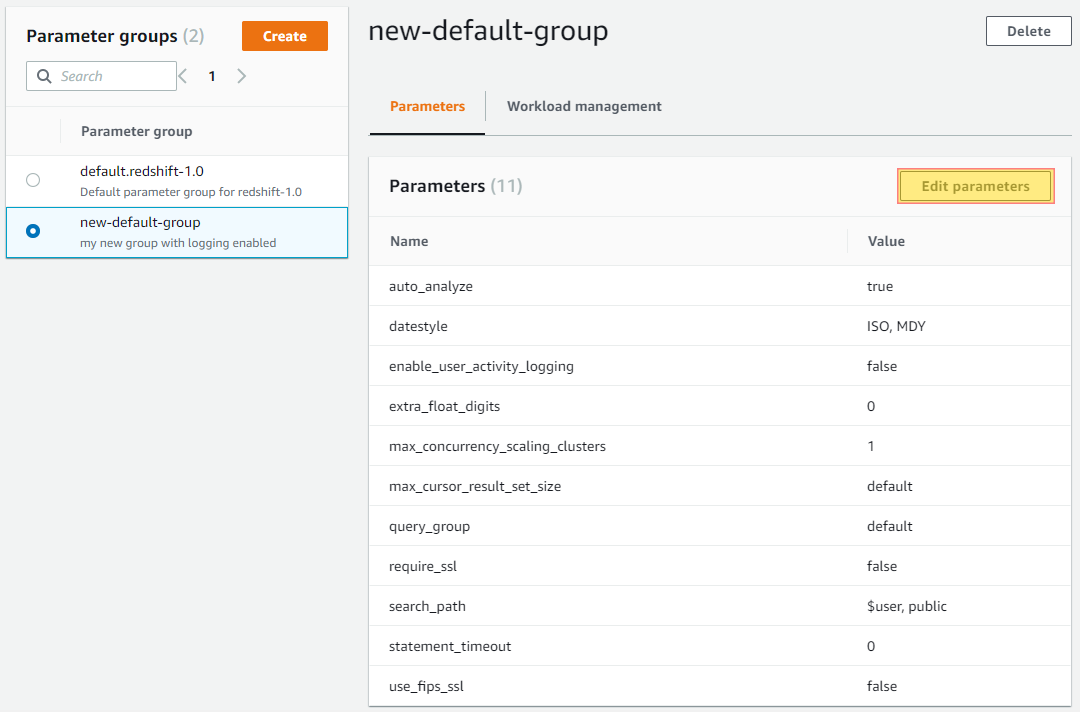This screenshot has height=712, width=1080.
Task: Click the auto_analyze parameter name
Action: (430, 286)
